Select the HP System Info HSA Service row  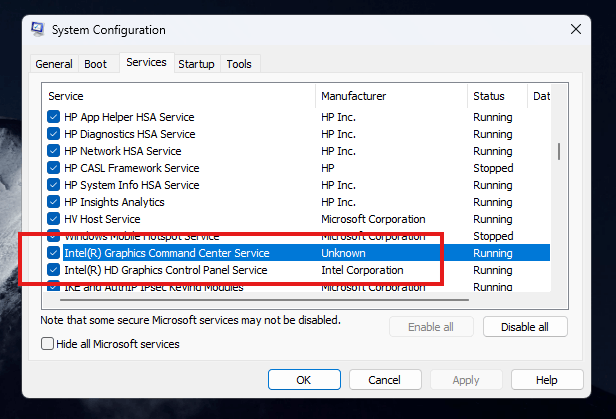297,185
